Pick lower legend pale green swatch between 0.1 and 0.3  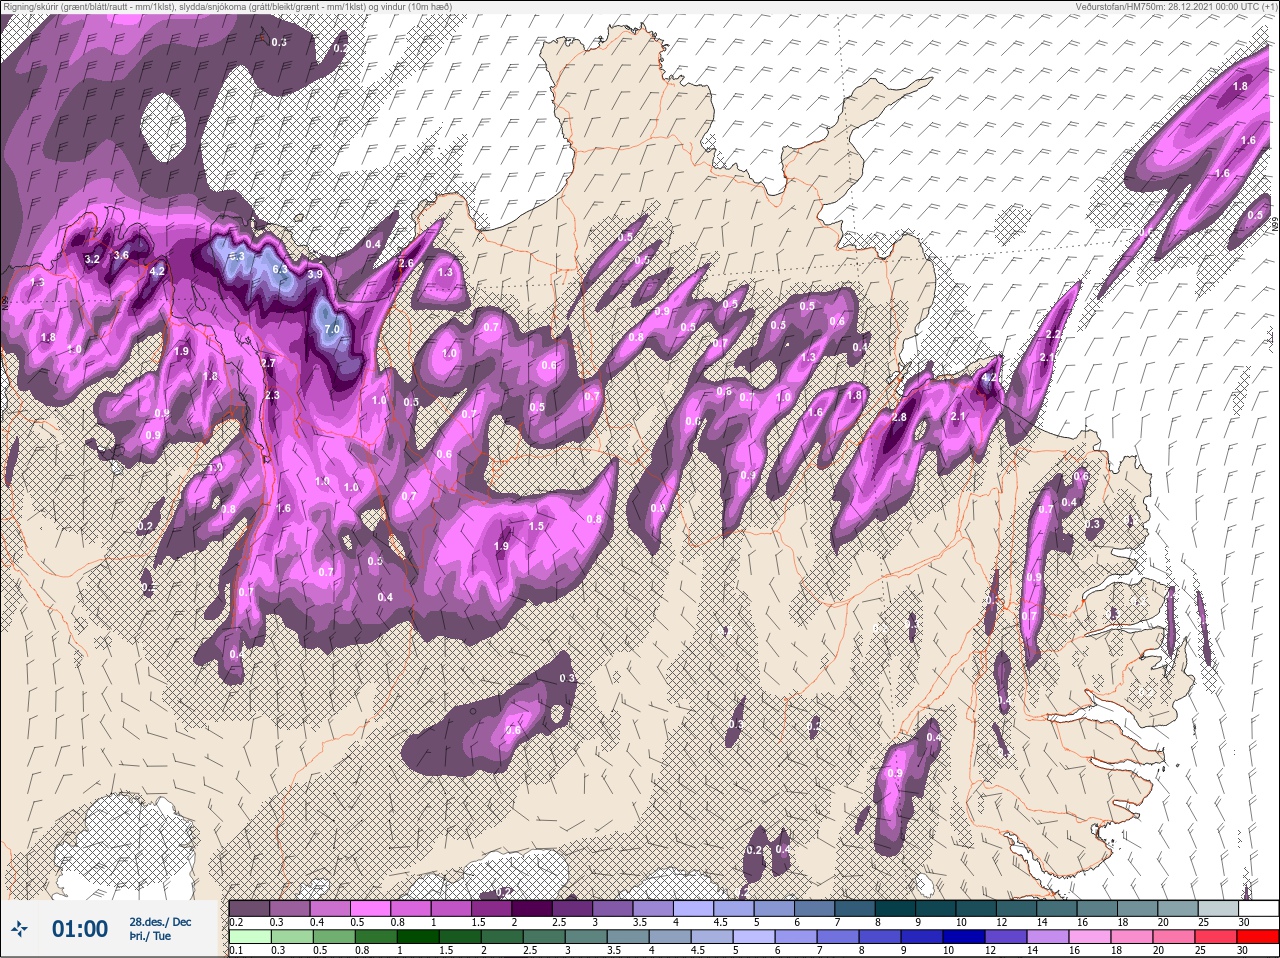click(x=250, y=937)
